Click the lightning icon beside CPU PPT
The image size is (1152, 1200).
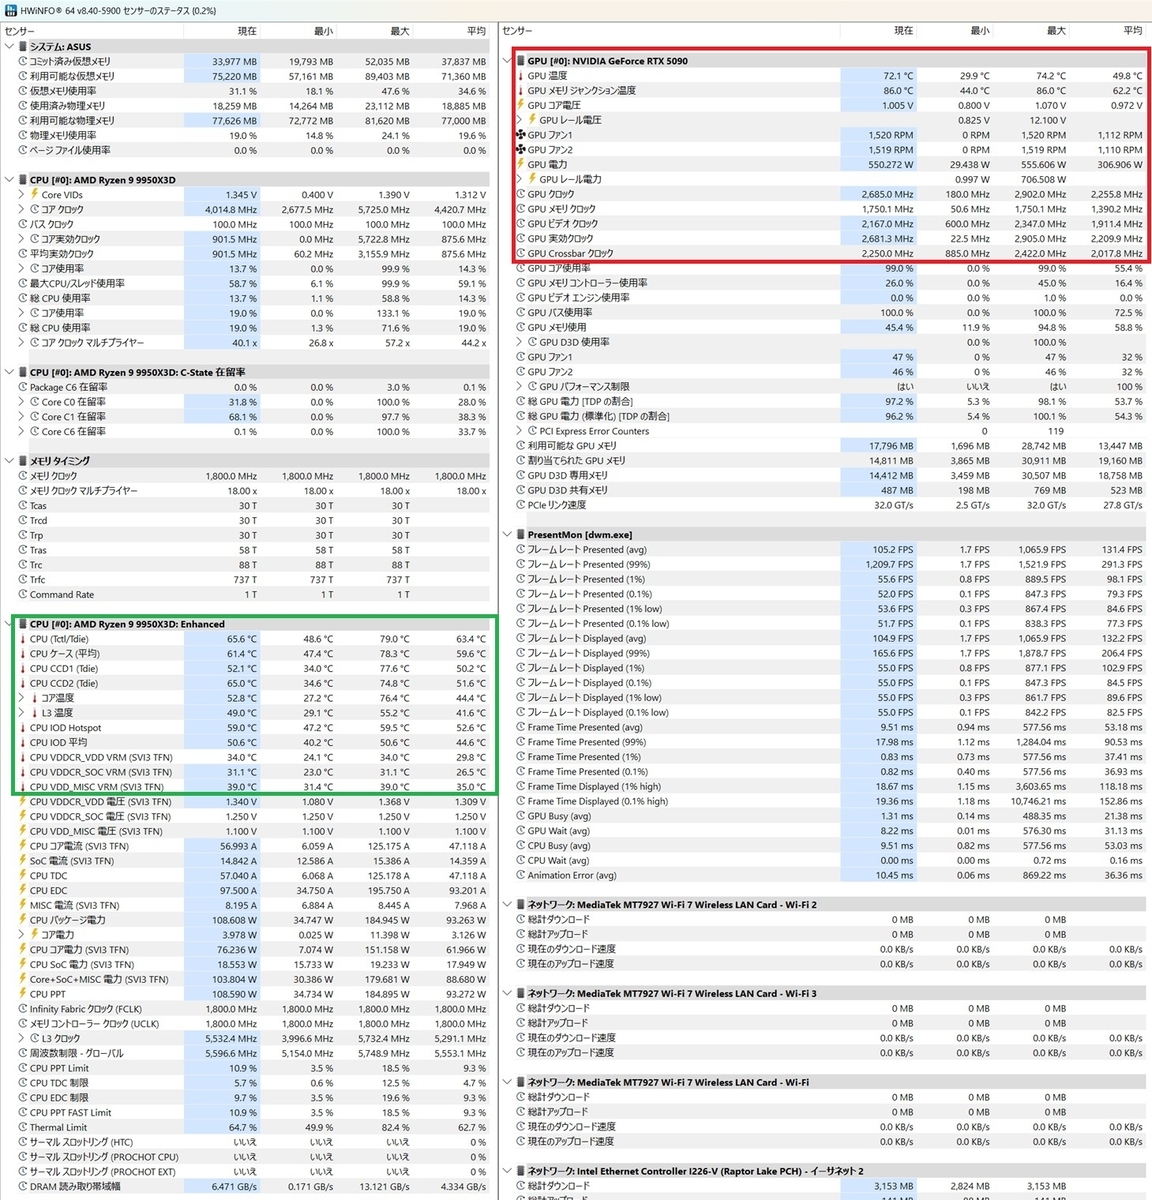23,994
